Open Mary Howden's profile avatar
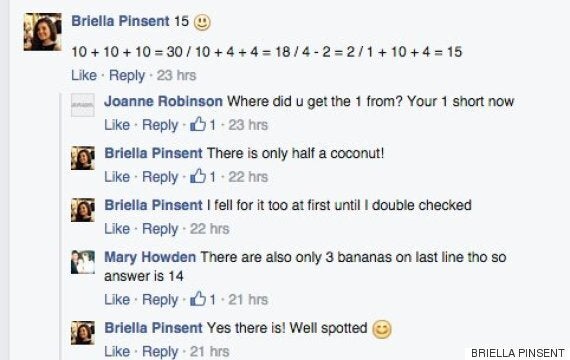 click(x=83, y=262)
